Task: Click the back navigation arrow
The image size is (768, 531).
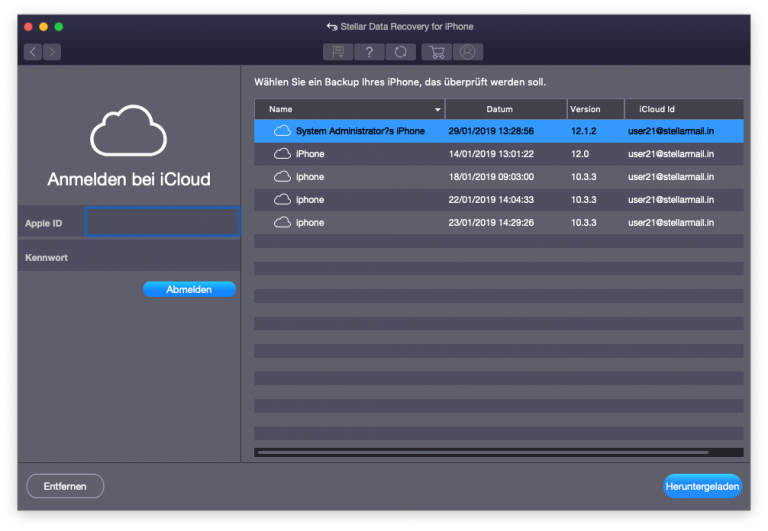Action: (33, 52)
